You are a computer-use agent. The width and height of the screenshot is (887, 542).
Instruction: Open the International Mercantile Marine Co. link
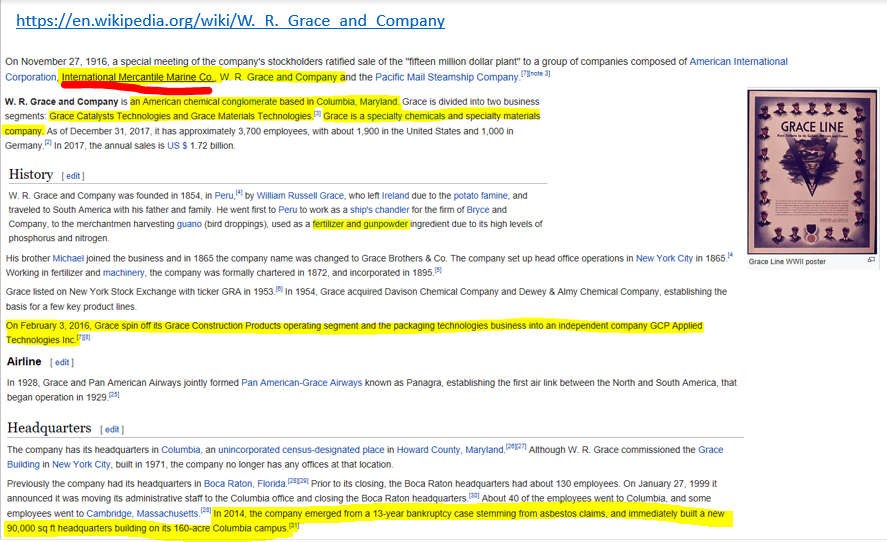pos(137,77)
